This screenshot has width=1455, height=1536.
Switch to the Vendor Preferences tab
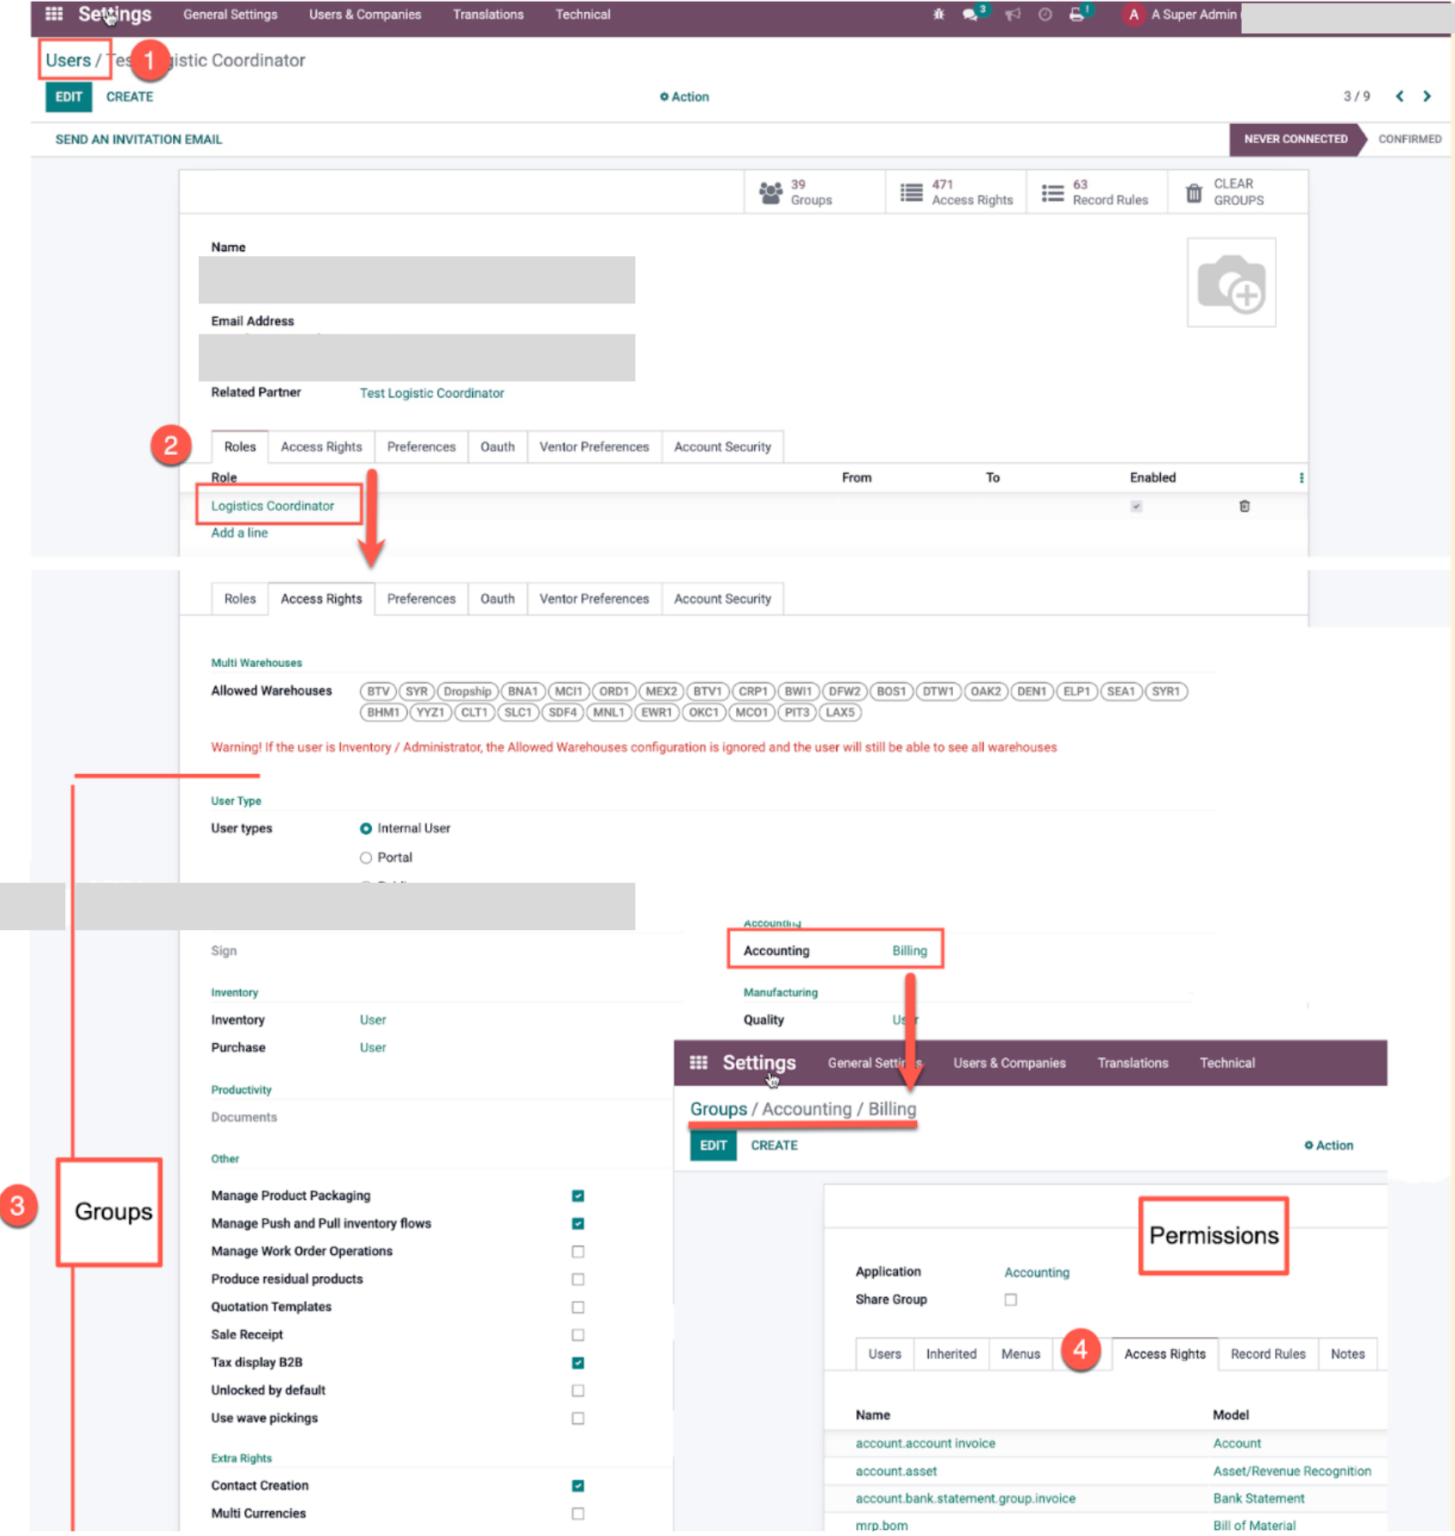[x=594, y=446]
